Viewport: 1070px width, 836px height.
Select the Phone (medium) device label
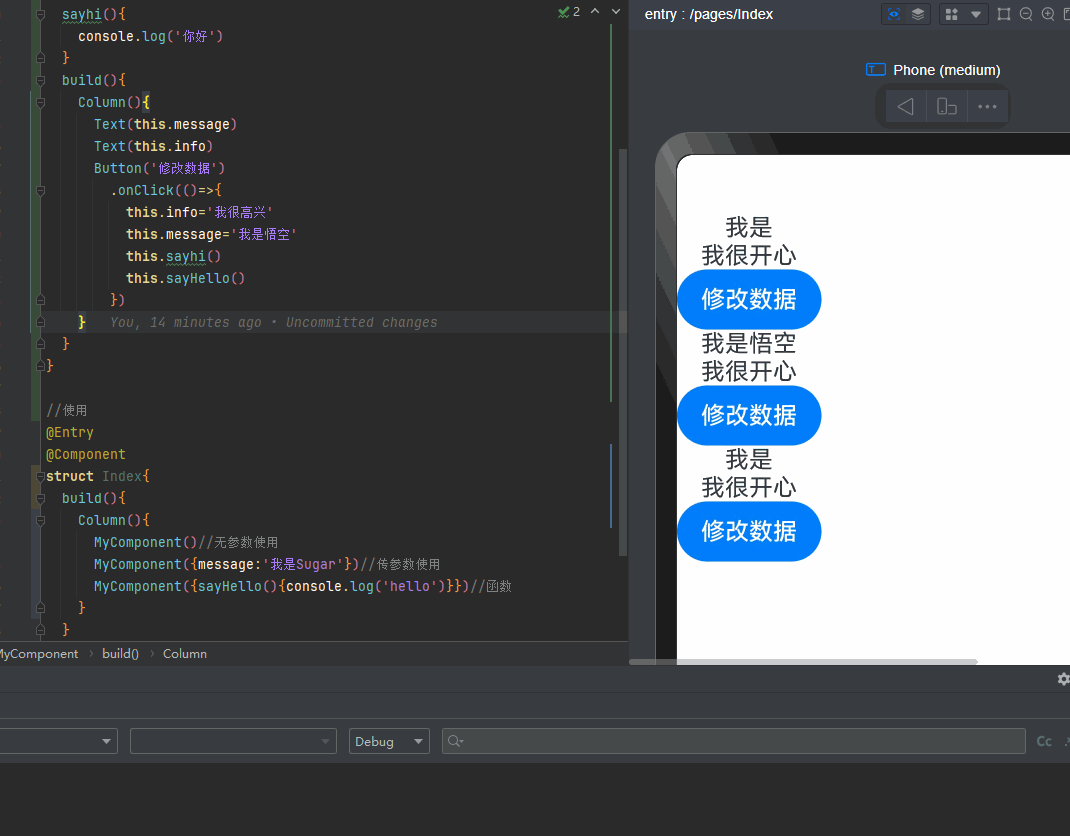pos(946,70)
